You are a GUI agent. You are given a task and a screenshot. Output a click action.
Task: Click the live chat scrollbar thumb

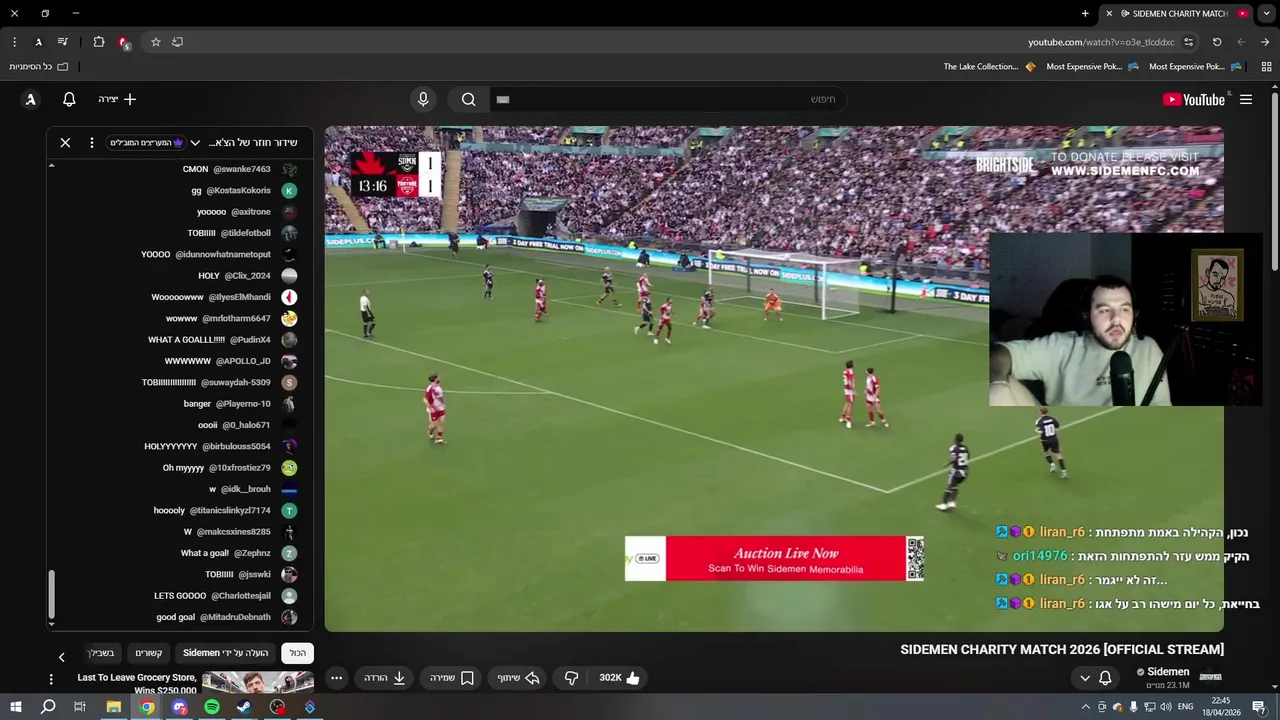(51, 595)
